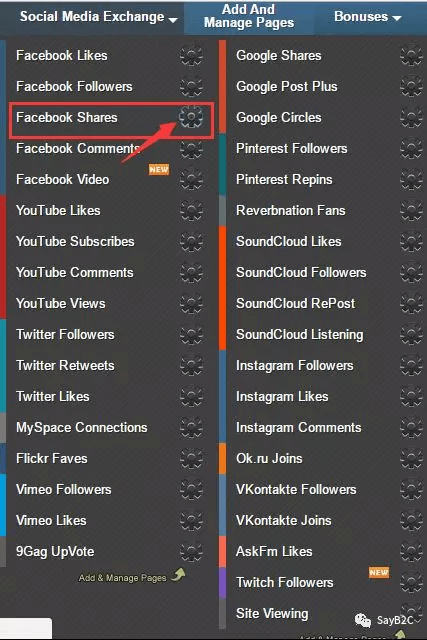
Task: Click the gear icon for Twitter Retweets
Action: [191, 365]
